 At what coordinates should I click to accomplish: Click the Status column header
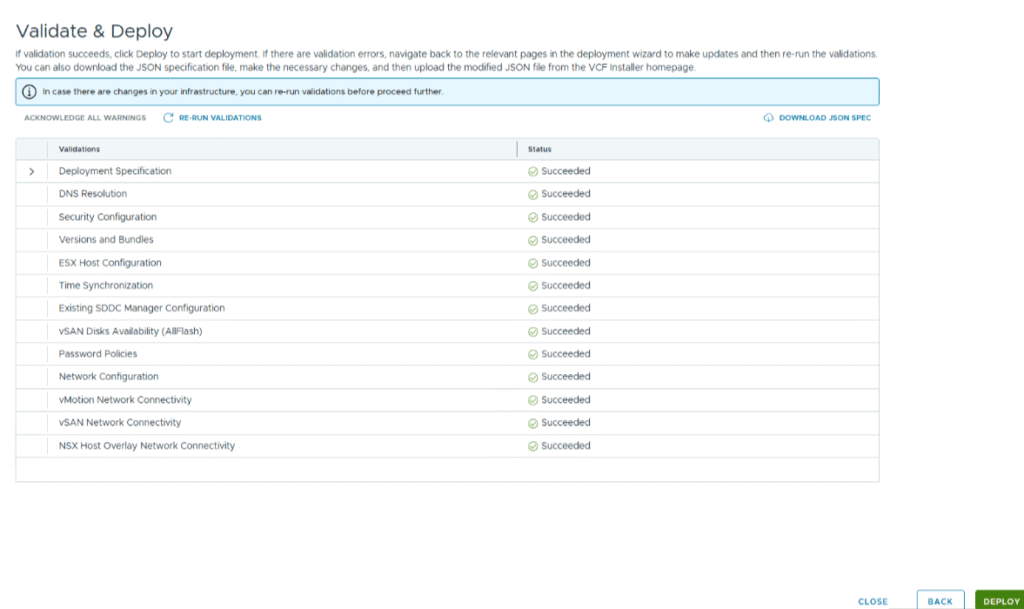click(540, 149)
